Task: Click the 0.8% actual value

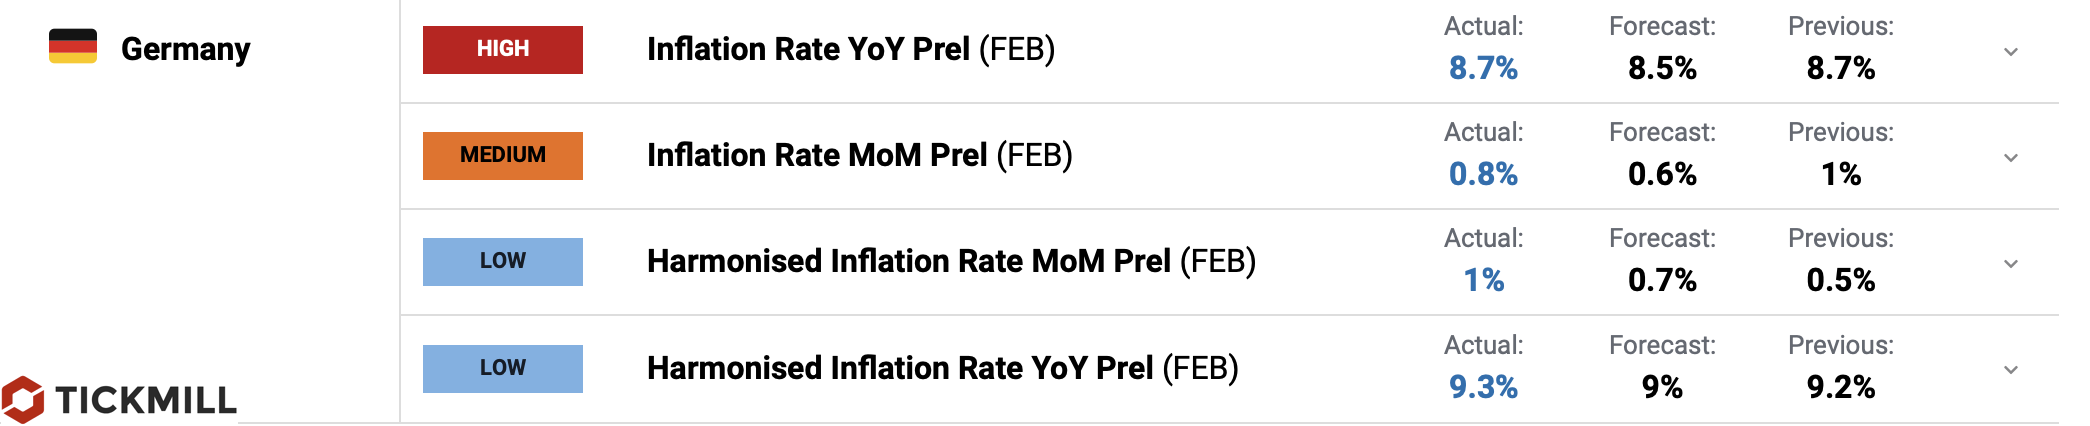Action: (1483, 174)
